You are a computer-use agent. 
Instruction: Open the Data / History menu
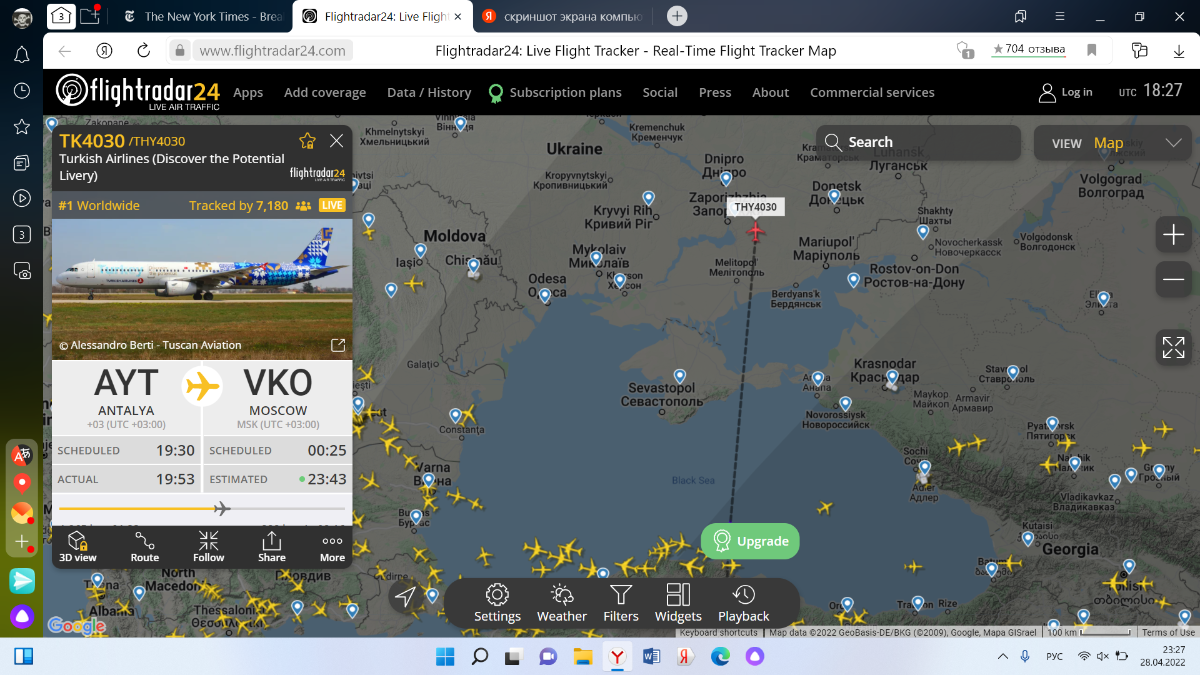(x=428, y=92)
